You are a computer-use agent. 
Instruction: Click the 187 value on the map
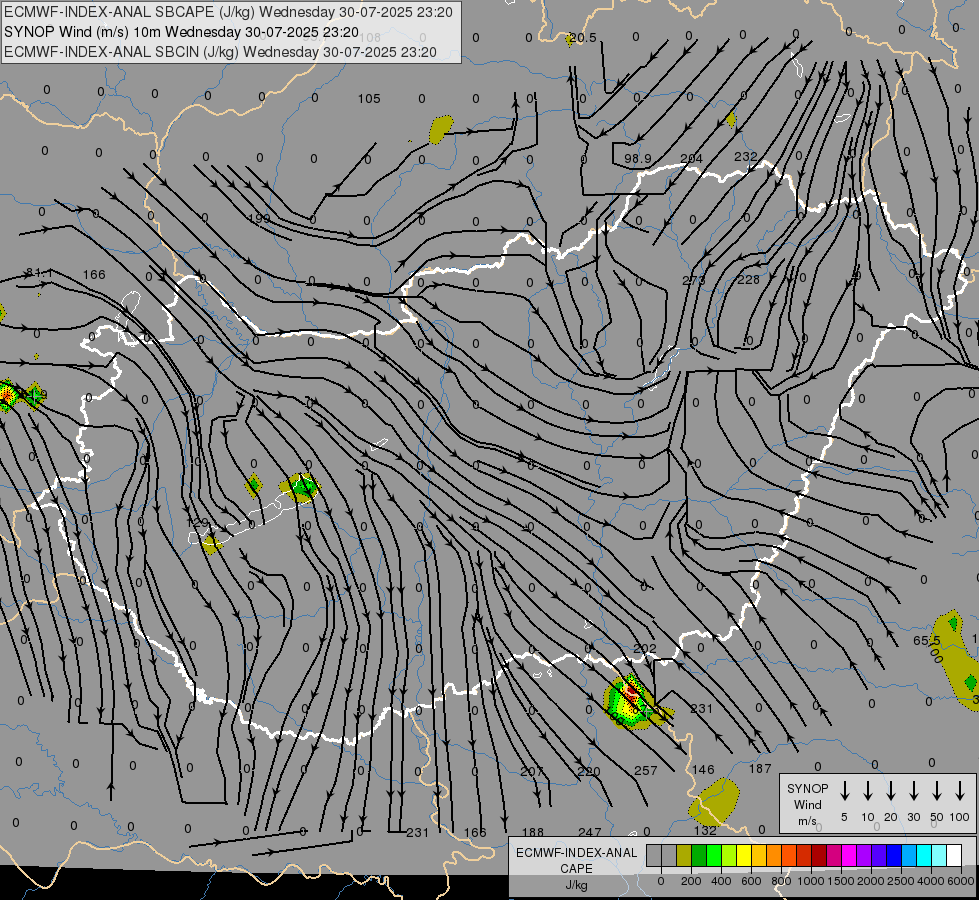click(x=760, y=769)
